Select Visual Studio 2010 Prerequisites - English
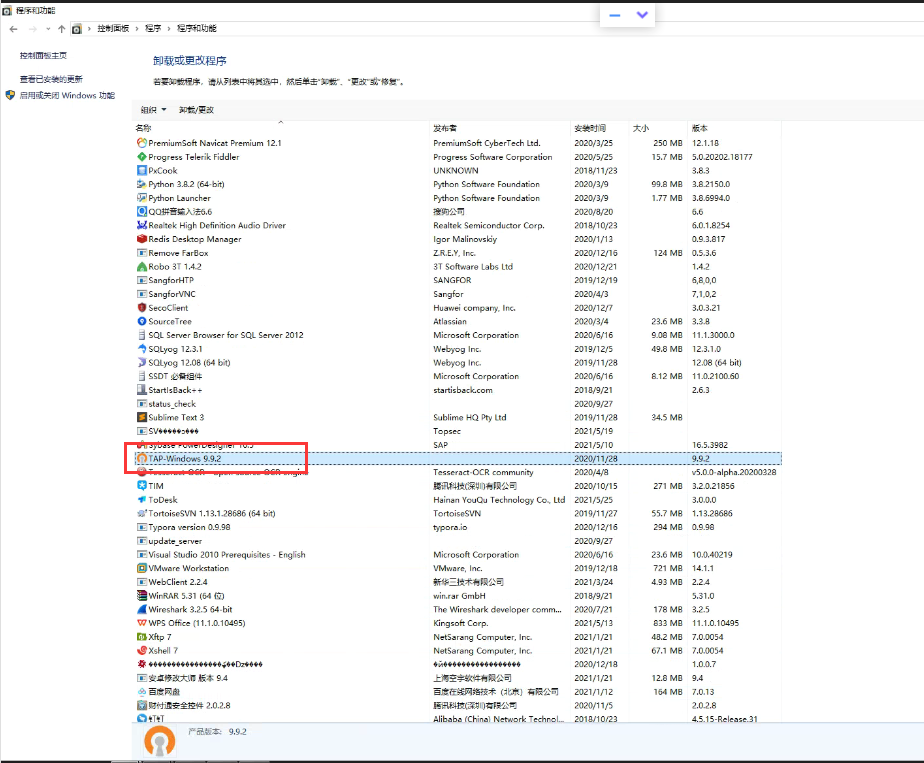924x763 pixels. tap(458, 555)
